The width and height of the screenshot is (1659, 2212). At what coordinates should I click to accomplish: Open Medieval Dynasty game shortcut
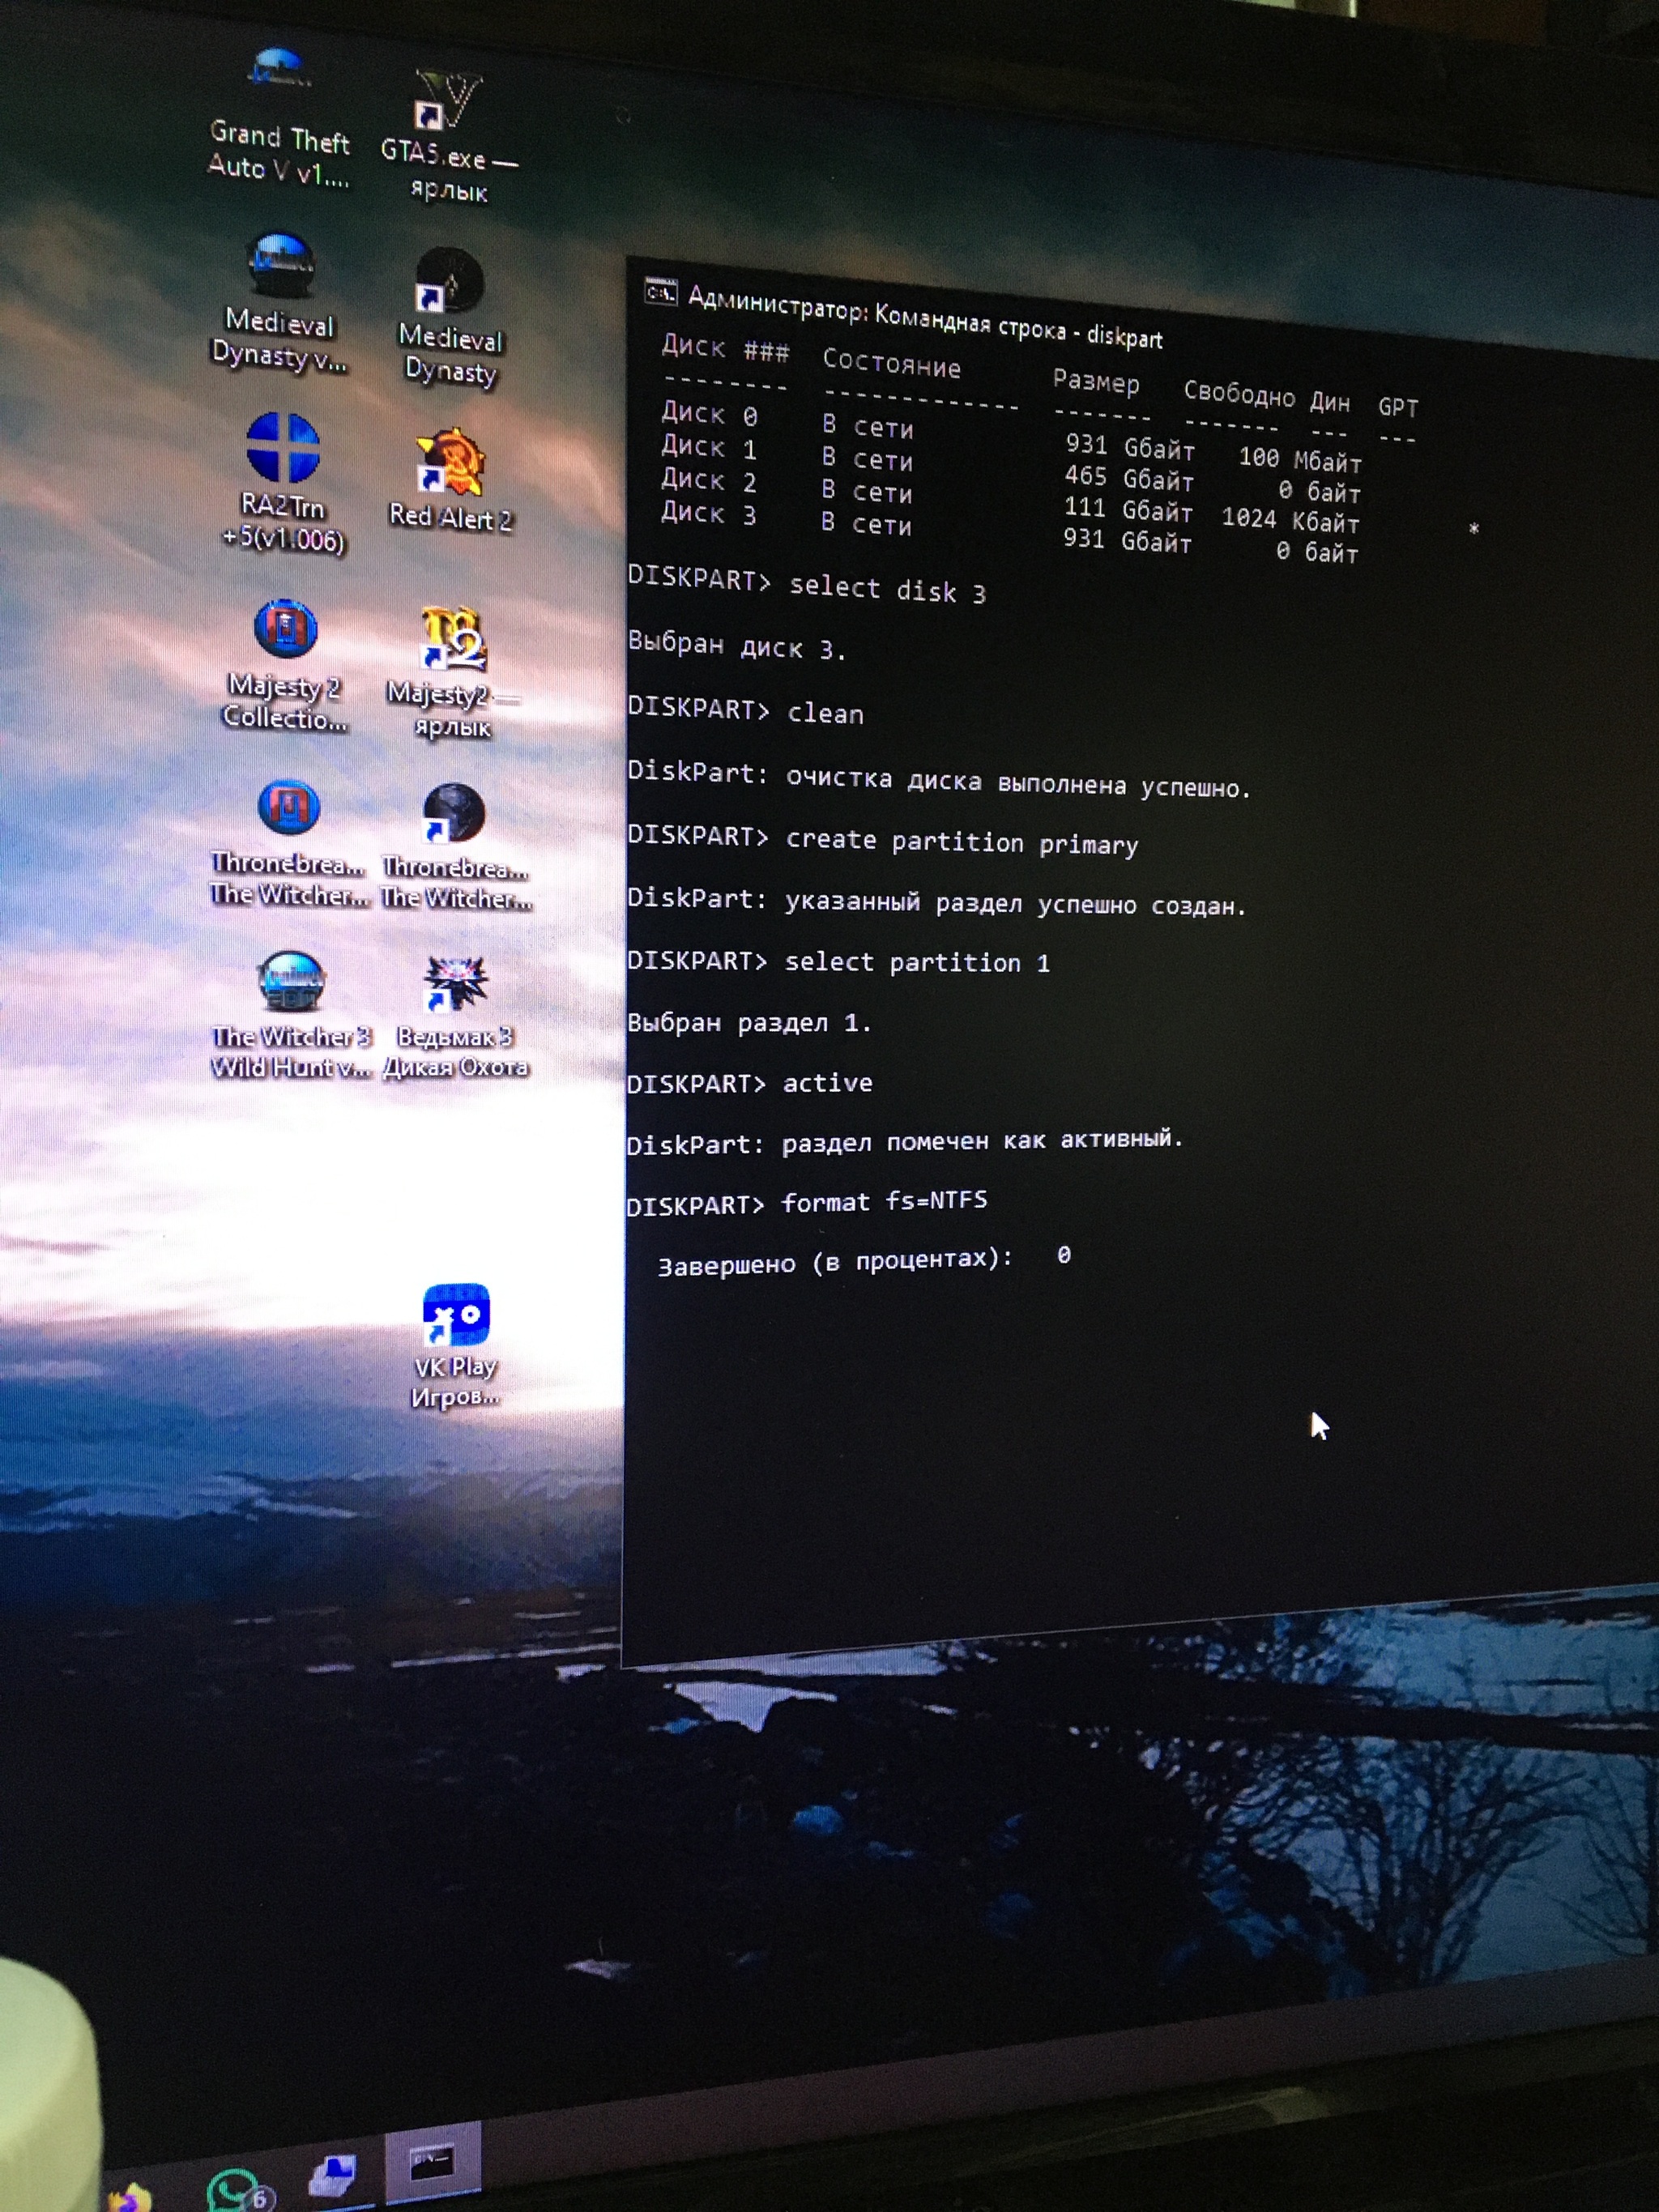449,282
